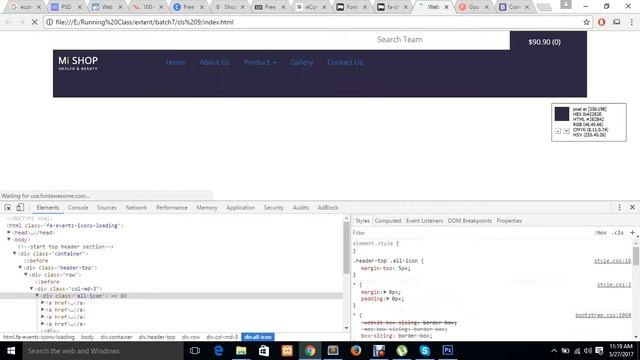This screenshot has width=640, height=360.
Task: Open the Product dropdown in navigation
Action: (x=260, y=62)
